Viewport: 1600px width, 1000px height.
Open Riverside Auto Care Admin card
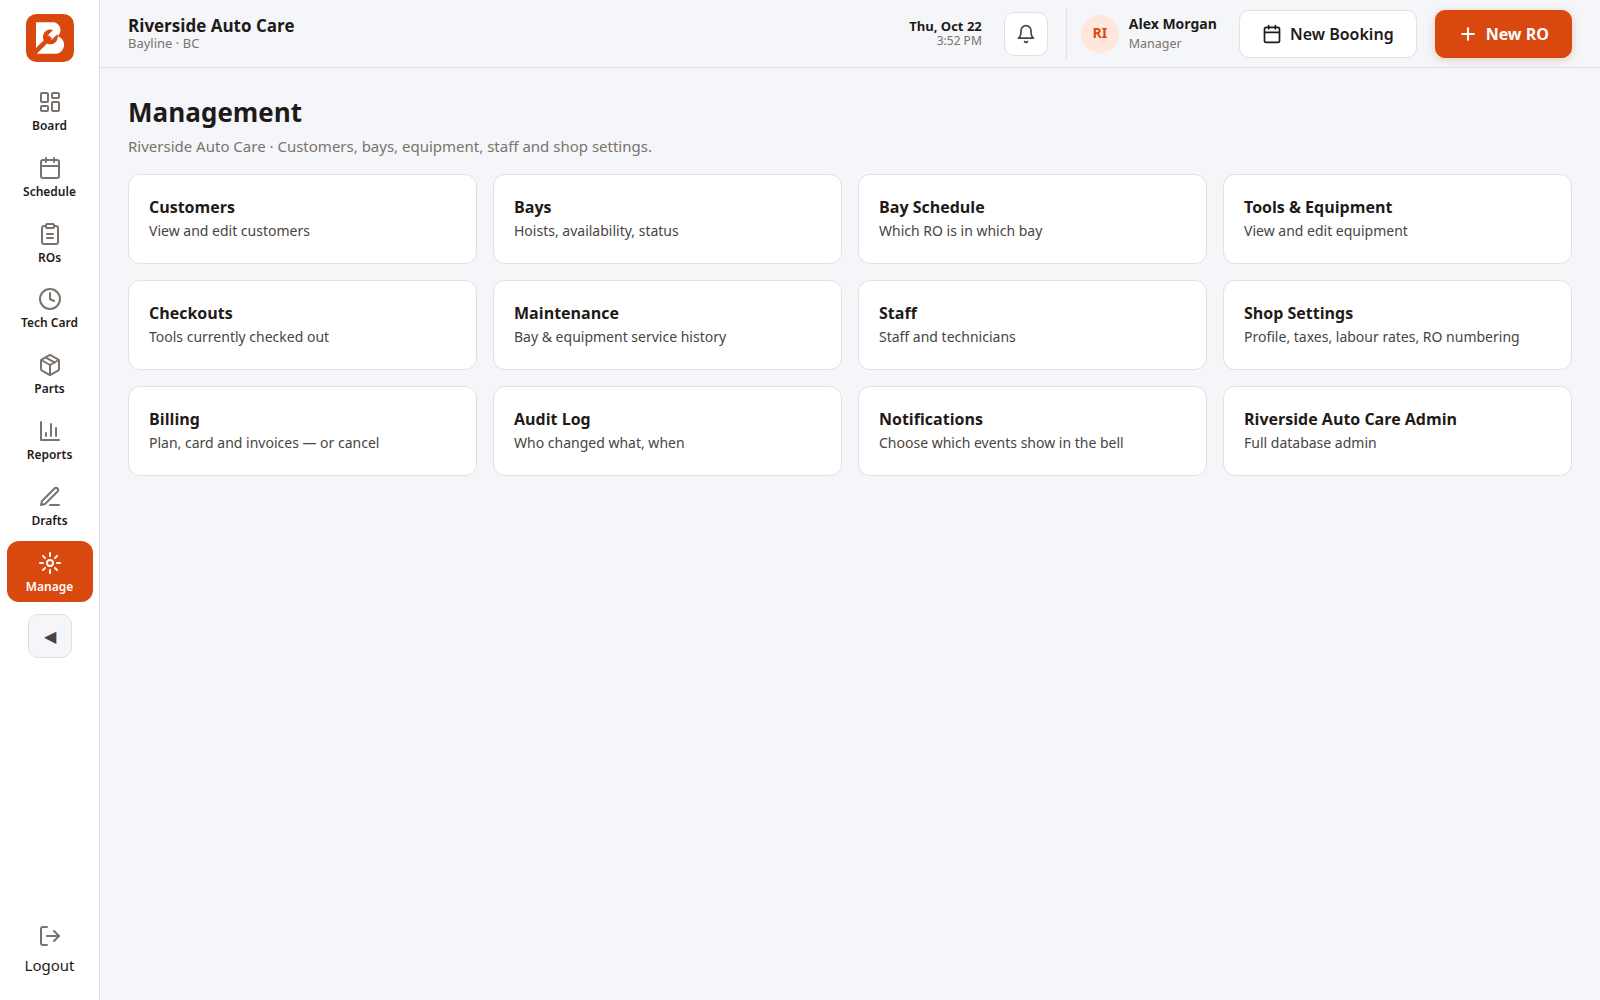[1397, 431]
